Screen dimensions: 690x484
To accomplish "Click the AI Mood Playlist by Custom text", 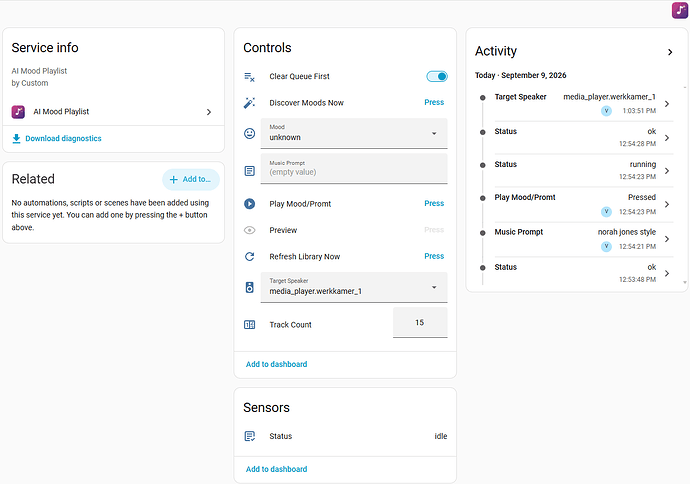I will (39, 77).
